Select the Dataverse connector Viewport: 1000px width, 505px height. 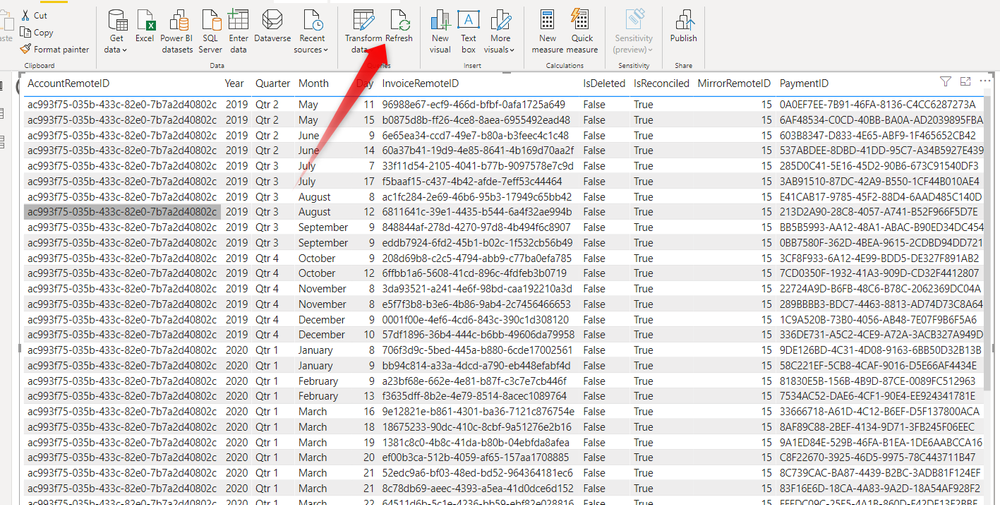[272, 30]
